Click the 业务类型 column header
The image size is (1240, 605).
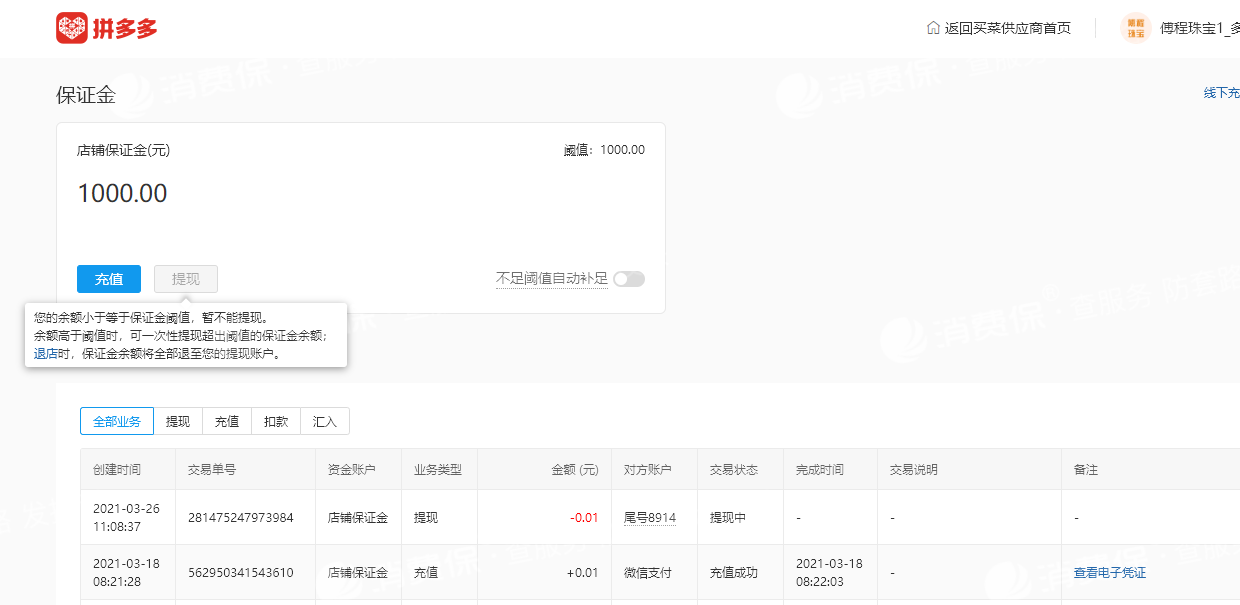(x=438, y=470)
